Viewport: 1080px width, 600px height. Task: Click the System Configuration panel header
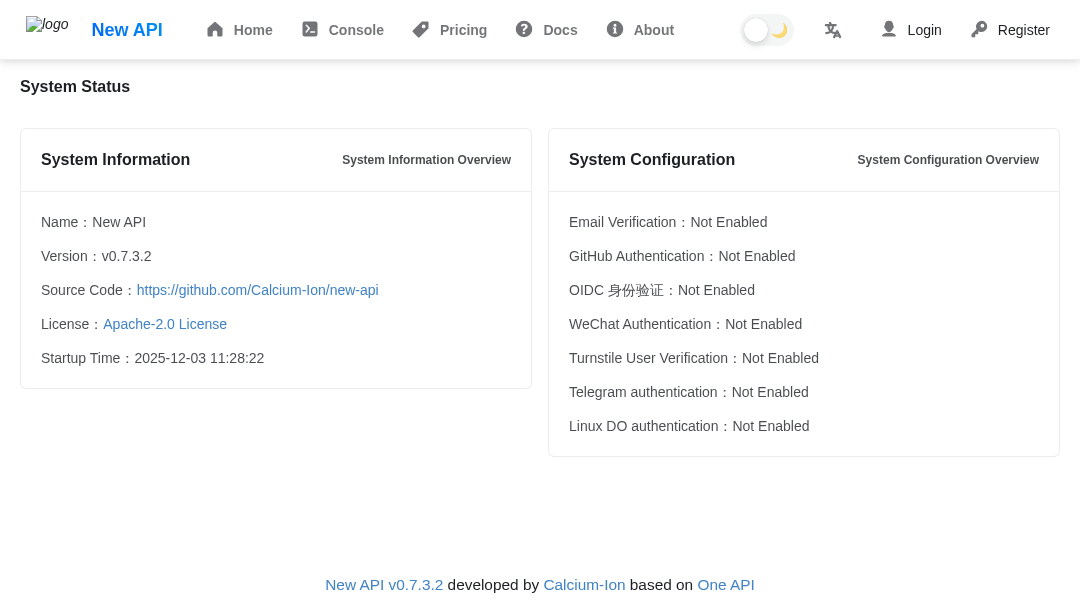pyautogui.click(x=652, y=160)
